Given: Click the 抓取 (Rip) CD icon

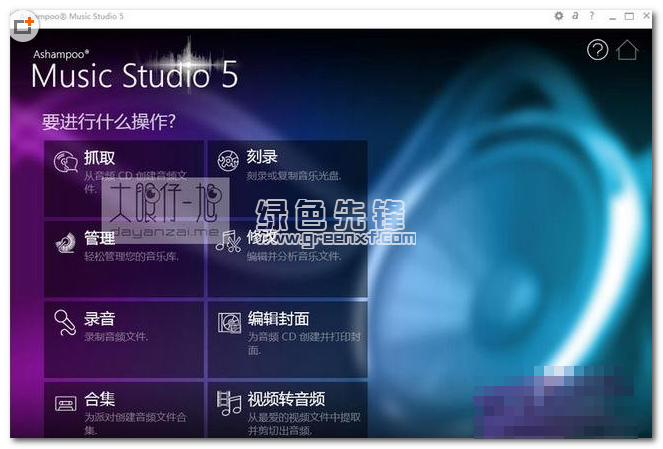Looking at the screenshot, I should [66, 162].
